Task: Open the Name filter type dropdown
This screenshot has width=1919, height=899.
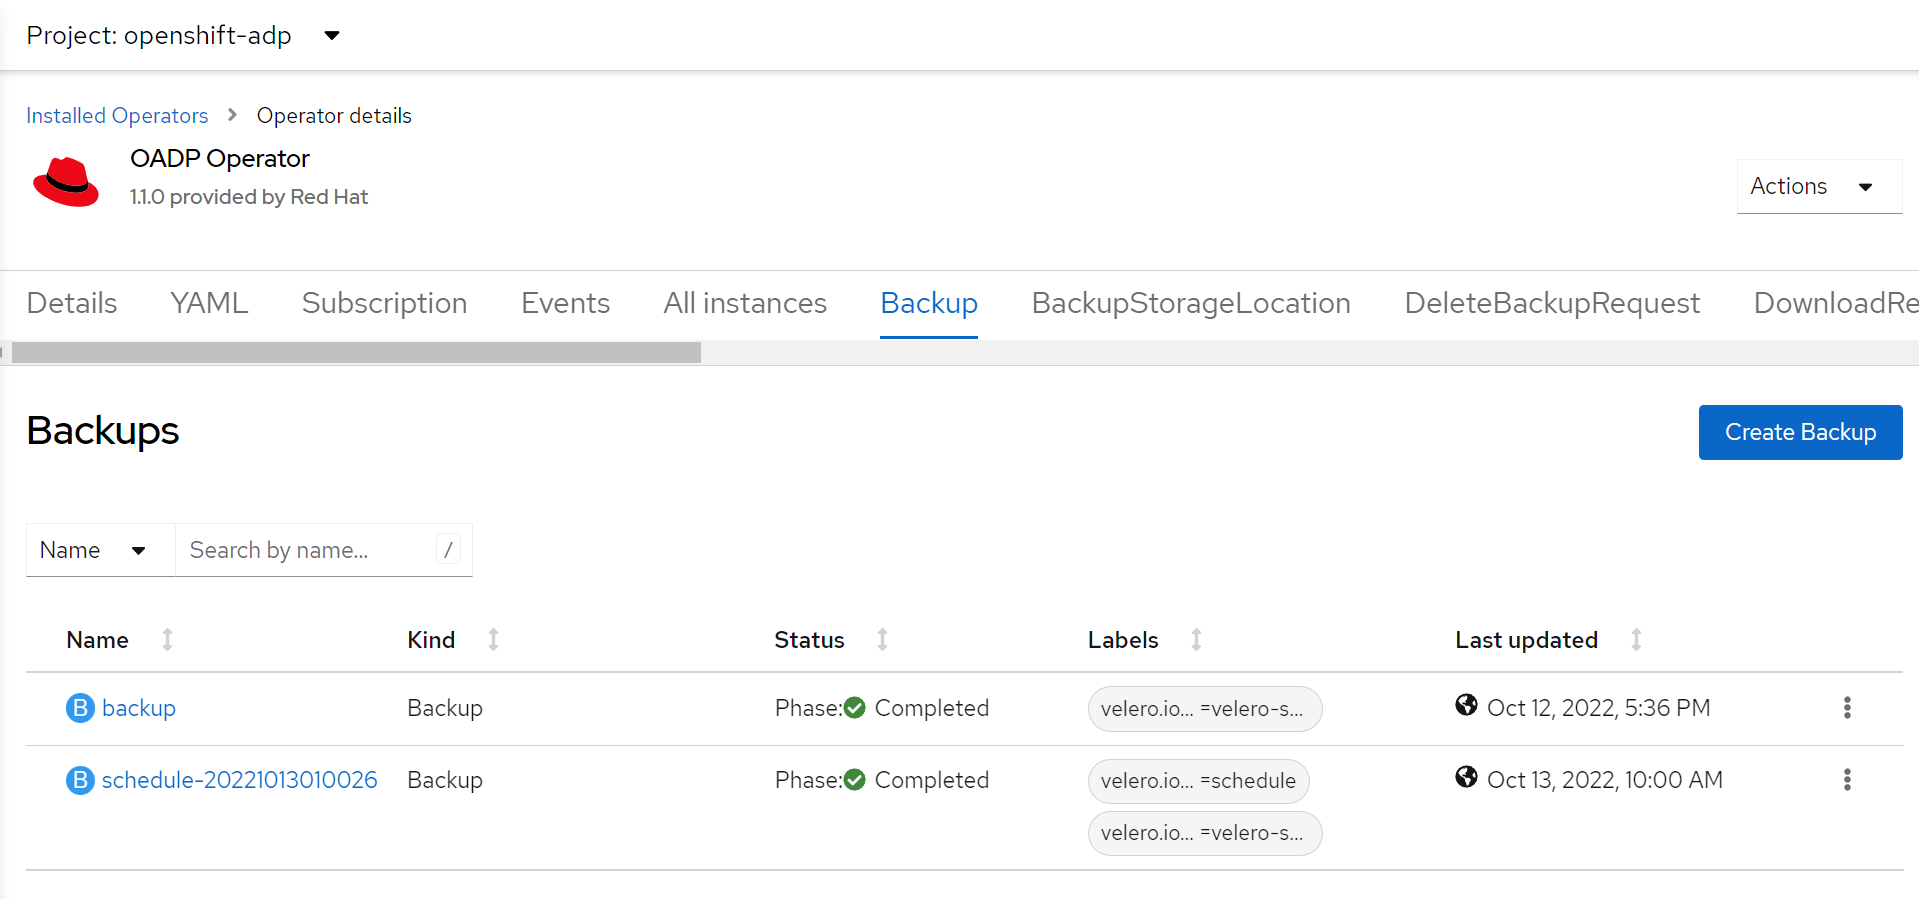Action: pyautogui.click(x=100, y=550)
